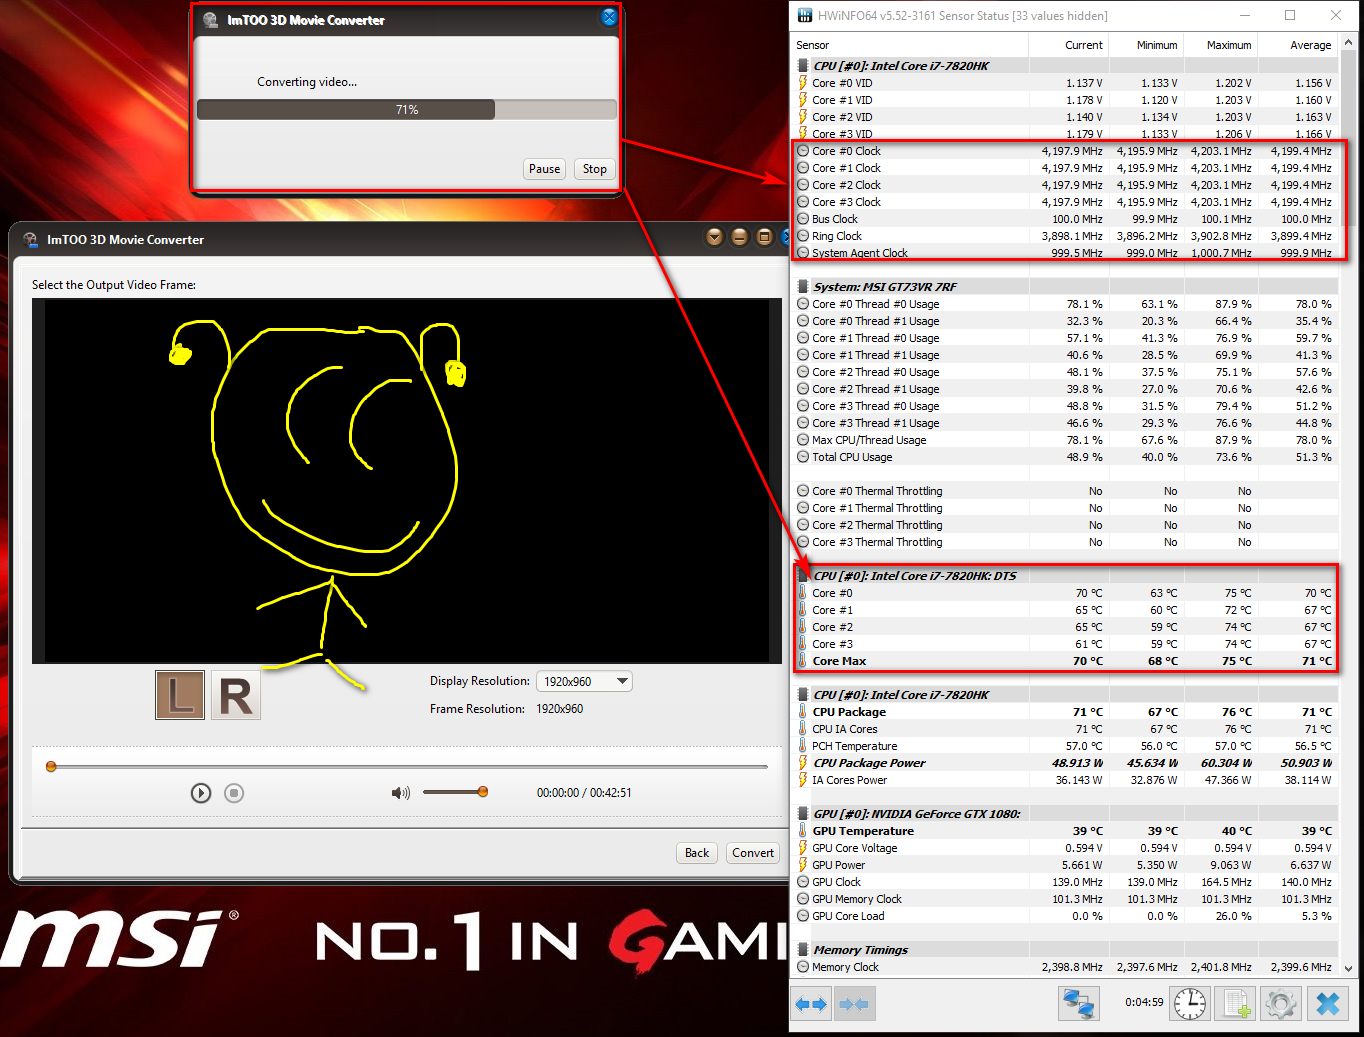Viewport: 1364px width, 1037px height.
Task: Select the 'Memory Timings' section header
Action: coord(1066,950)
